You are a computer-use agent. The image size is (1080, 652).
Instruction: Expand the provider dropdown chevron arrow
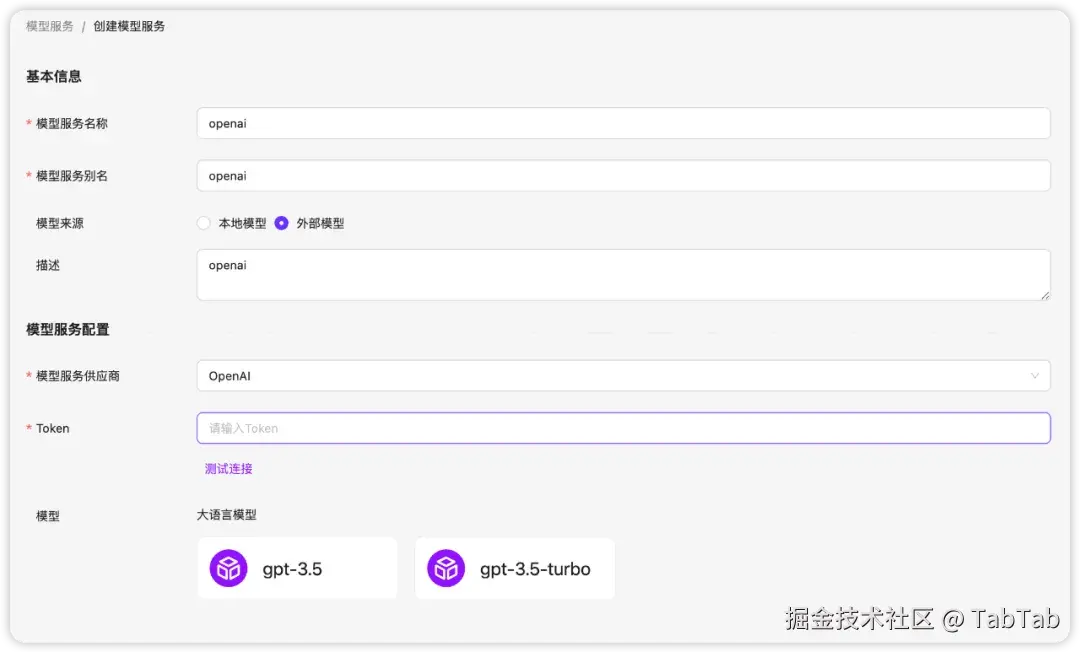pos(1035,376)
